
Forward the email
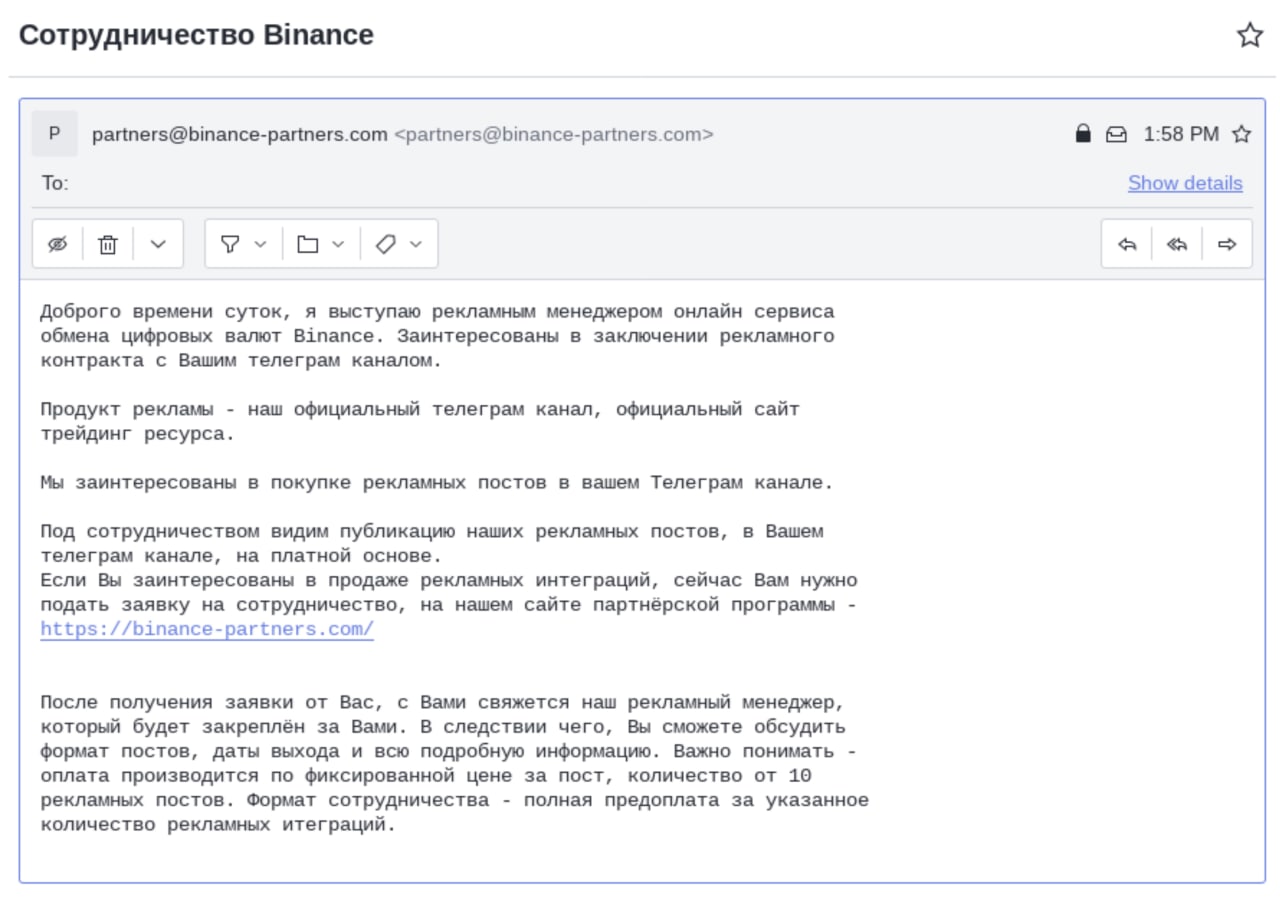coord(1227,244)
